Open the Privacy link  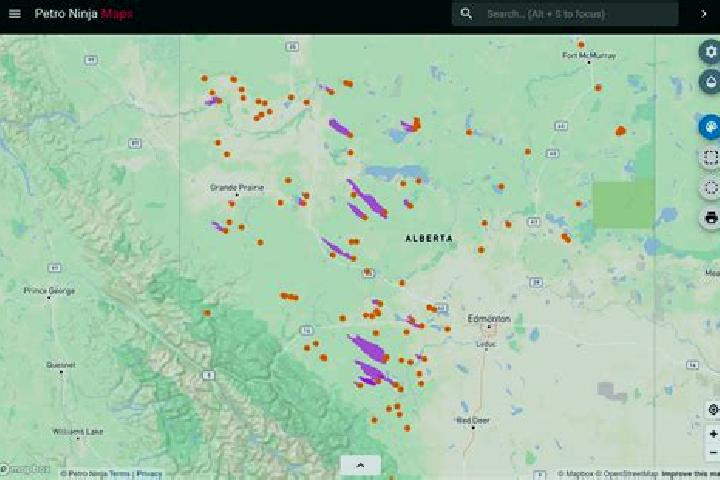[149, 474]
